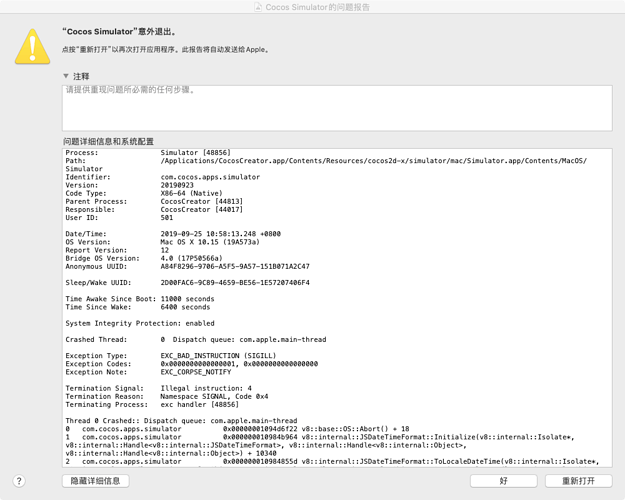Click the document icon in title bar
This screenshot has width=625, height=500.
pyautogui.click(x=258, y=7)
